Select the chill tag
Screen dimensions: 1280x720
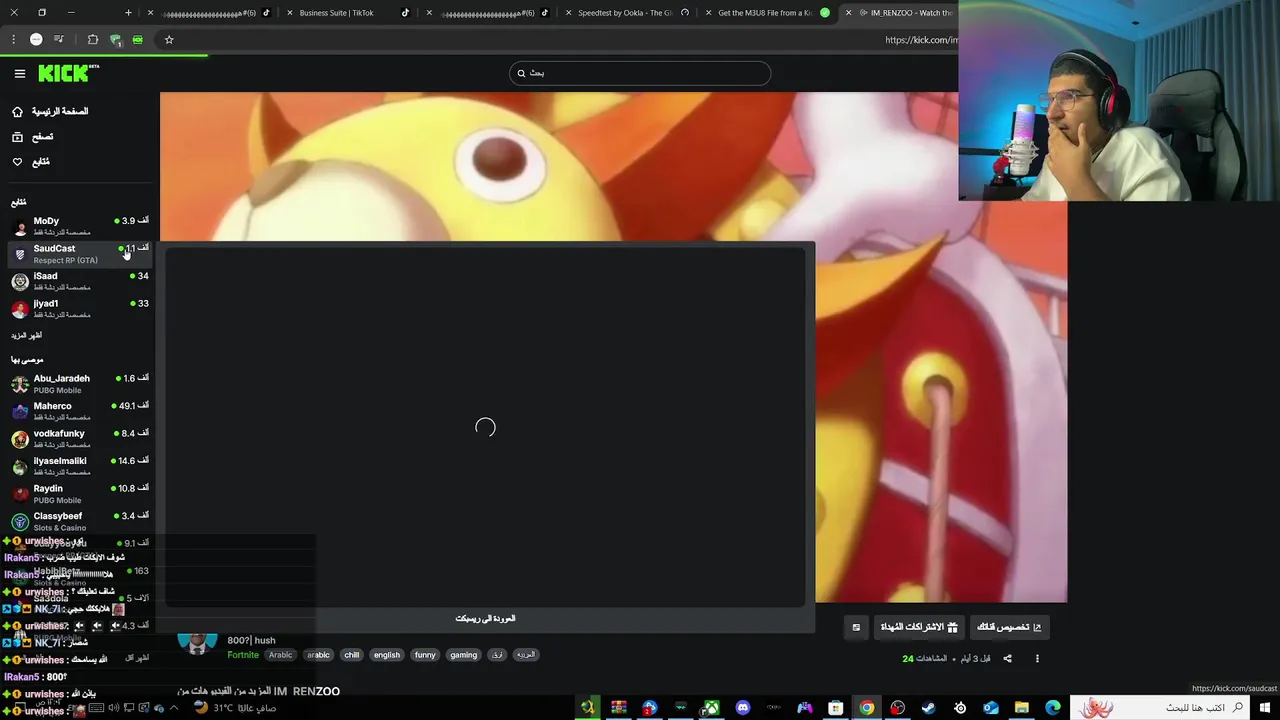pyautogui.click(x=351, y=655)
